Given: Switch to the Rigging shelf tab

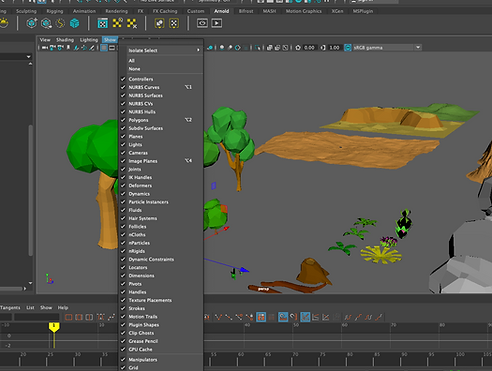Looking at the screenshot, I should pos(55,11).
